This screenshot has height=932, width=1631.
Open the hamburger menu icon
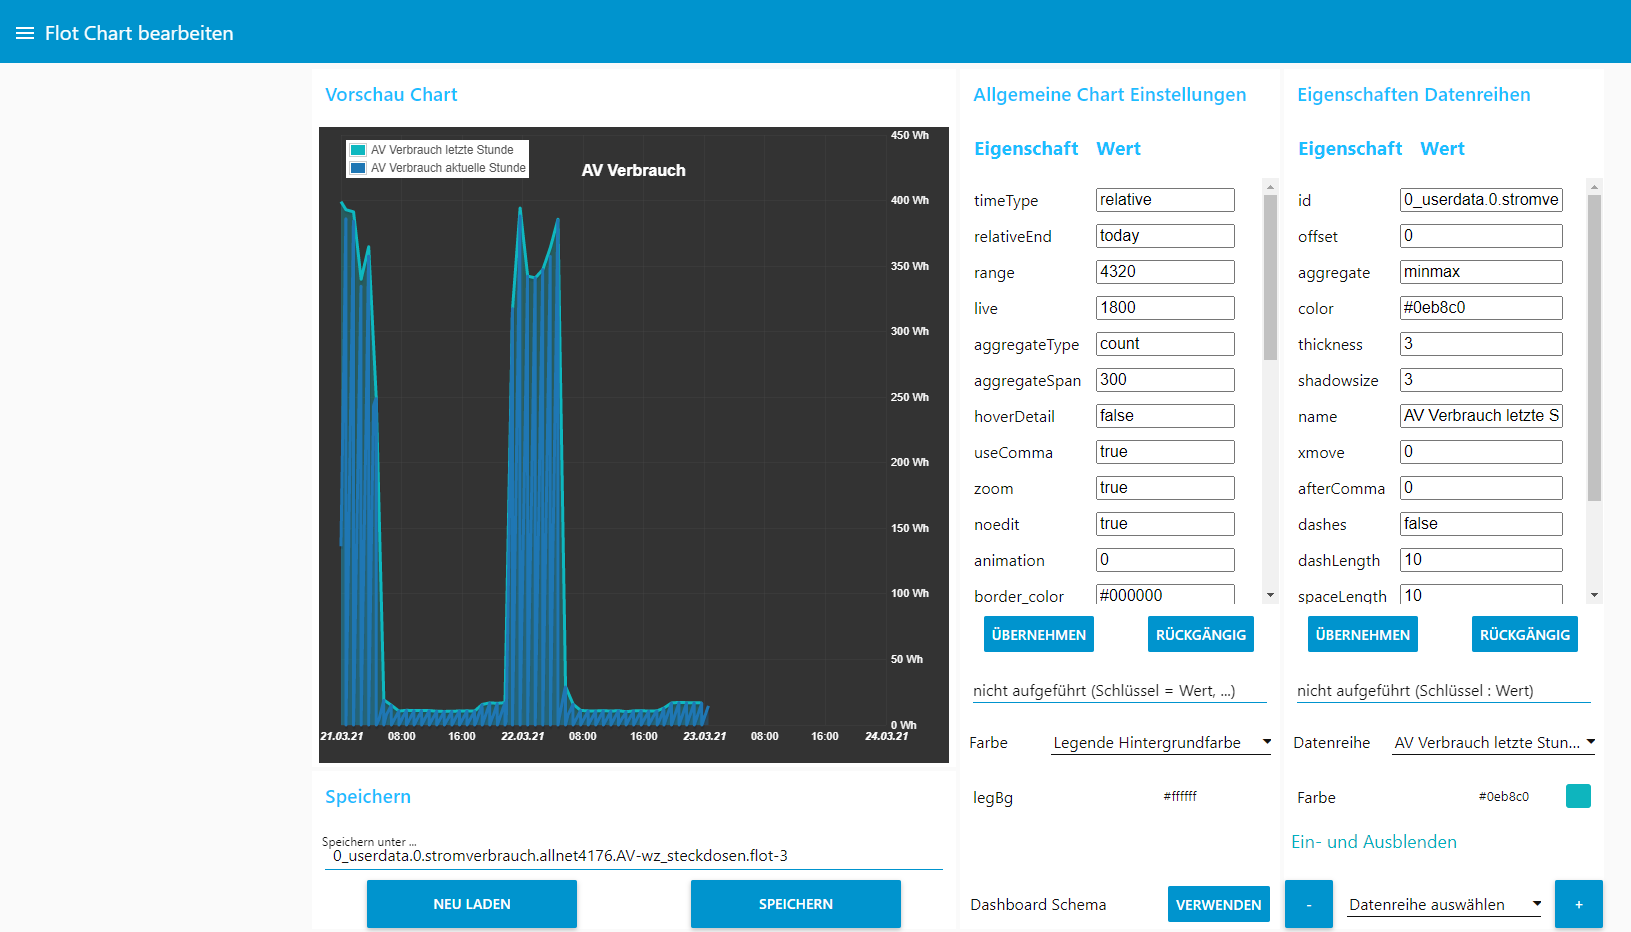(x=25, y=33)
